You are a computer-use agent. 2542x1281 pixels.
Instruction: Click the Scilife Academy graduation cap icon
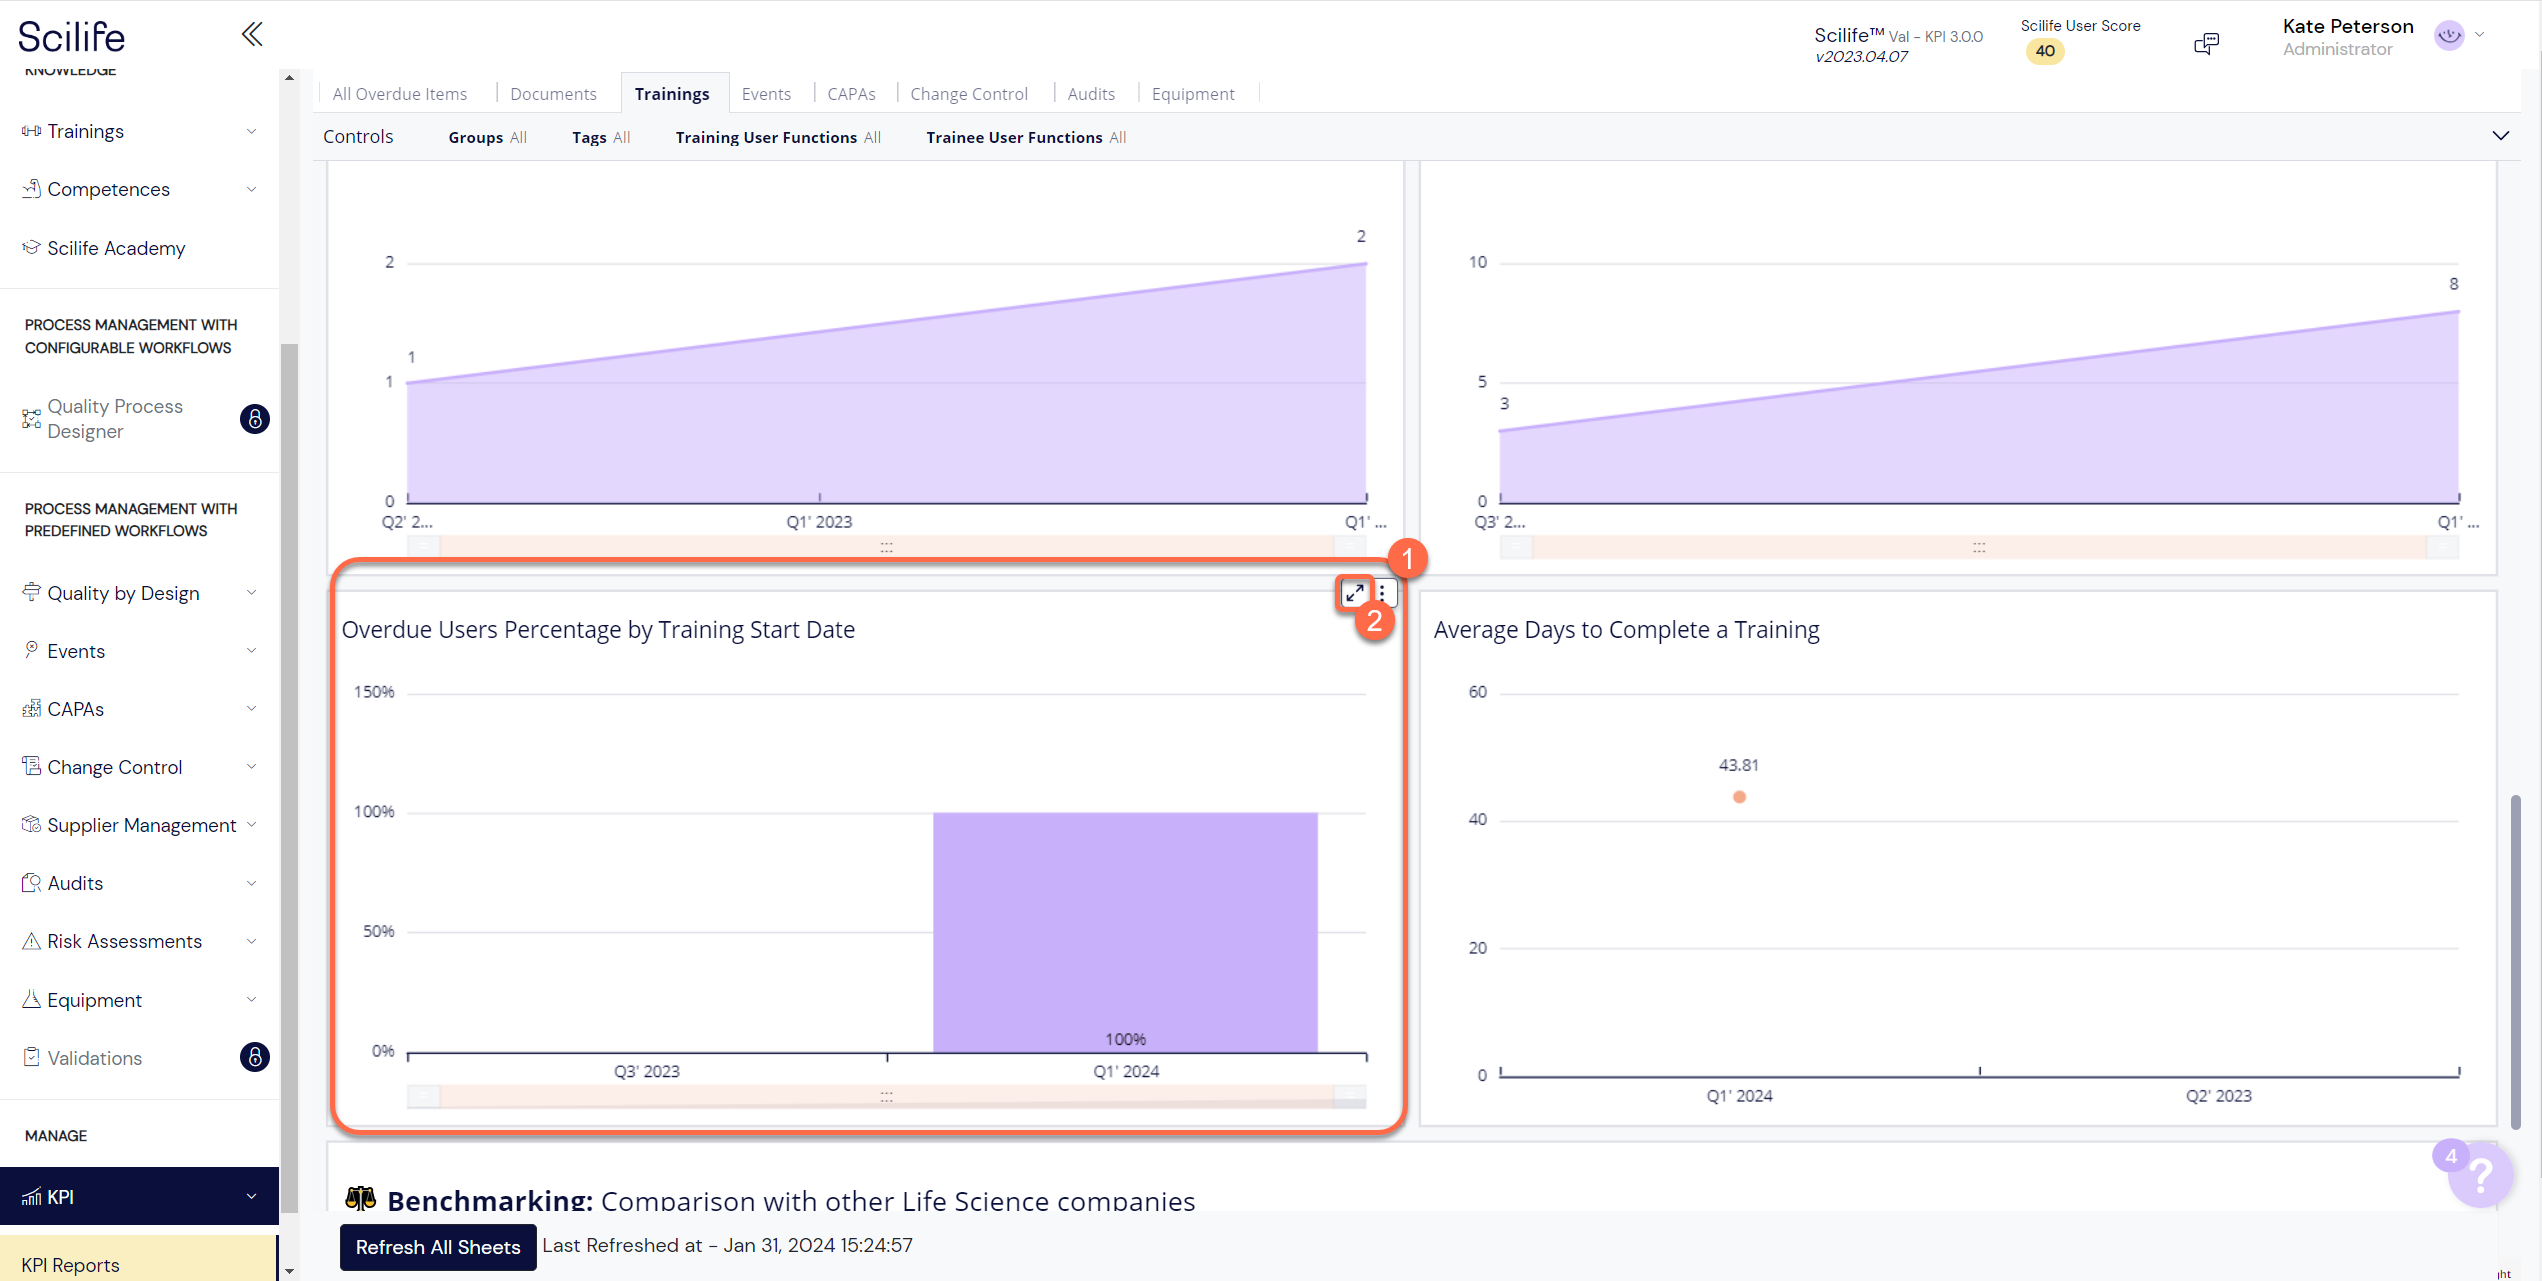pyautogui.click(x=30, y=247)
